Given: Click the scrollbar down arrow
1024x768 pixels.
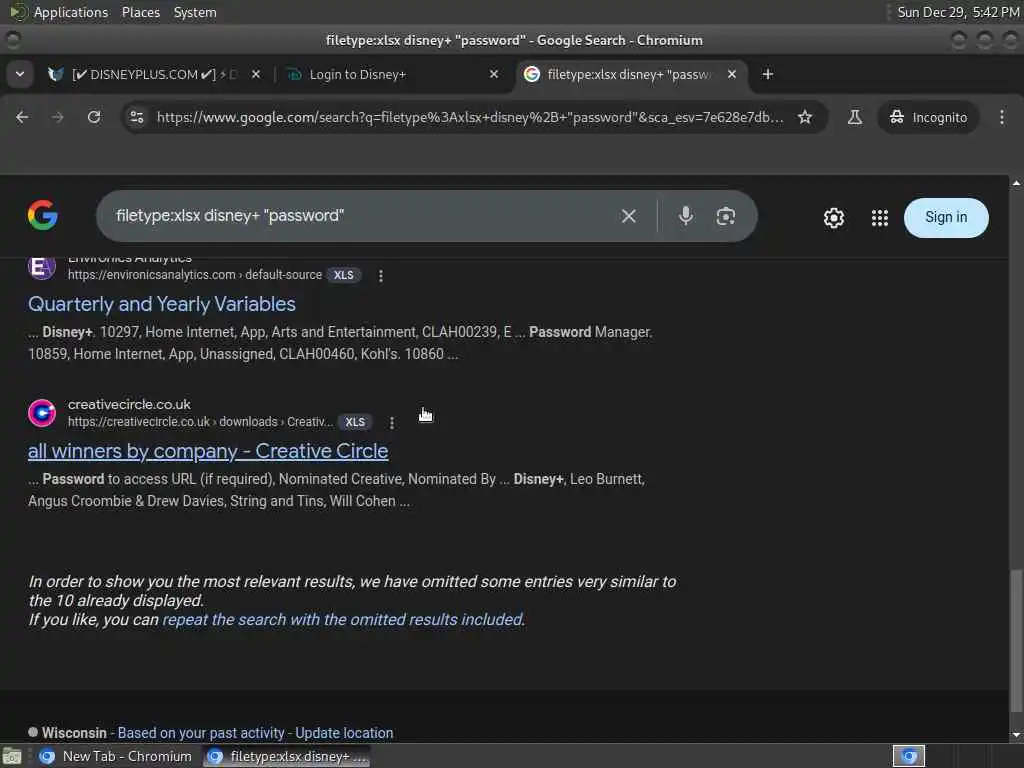Looking at the screenshot, I should click(x=1016, y=735).
